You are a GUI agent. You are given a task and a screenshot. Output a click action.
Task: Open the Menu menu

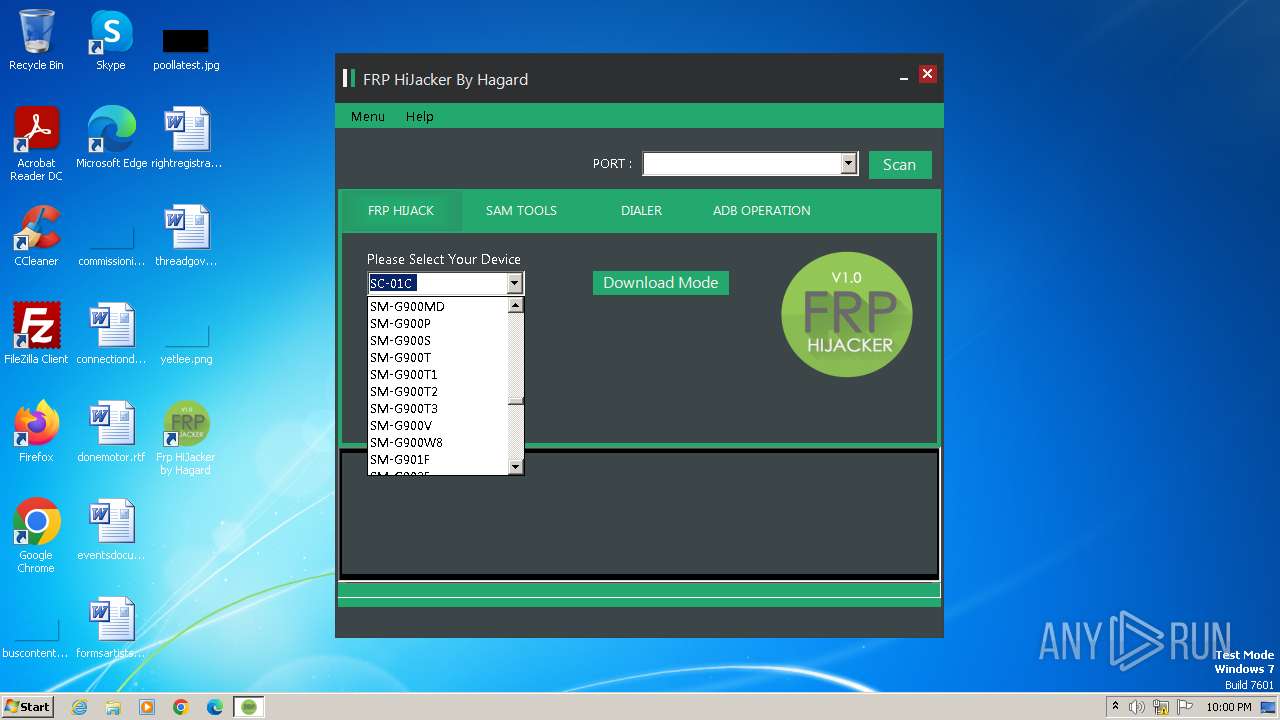coord(367,116)
